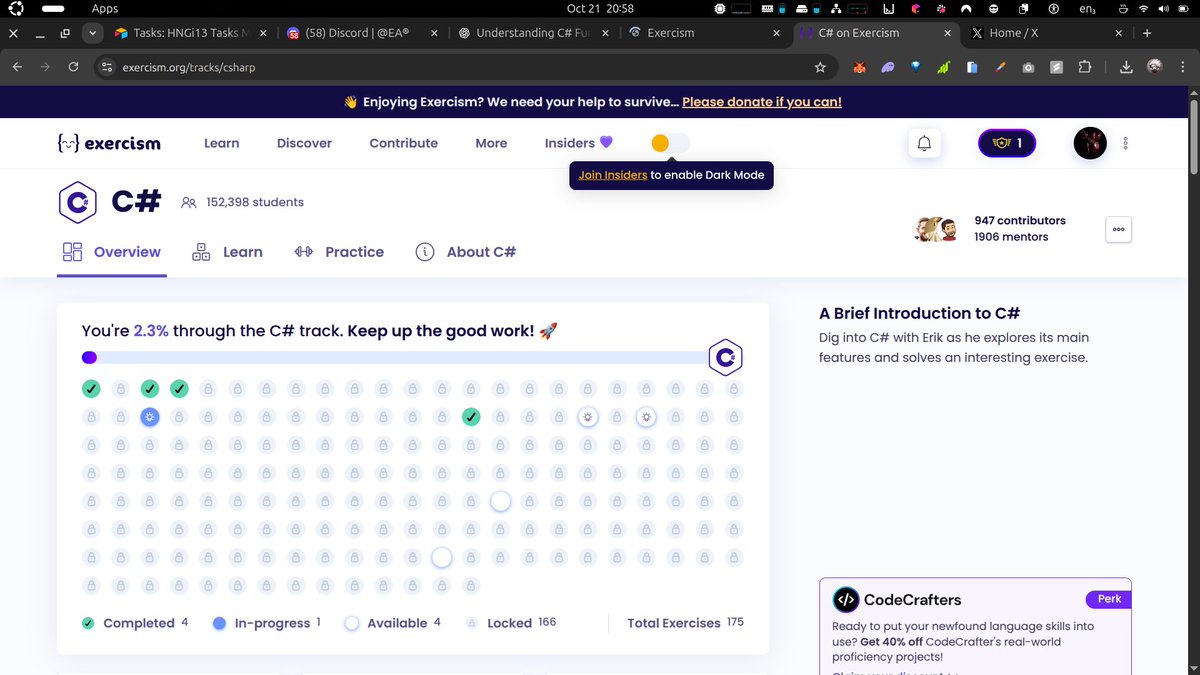Reload the page
The image size is (1200, 675).
tap(73, 67)
